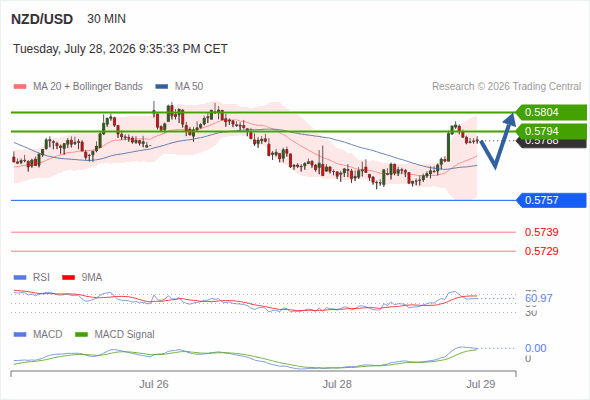Click the RSI value 60.97
Image resolution: width=590 pixels, height=400 pixels.
point(538,298)
